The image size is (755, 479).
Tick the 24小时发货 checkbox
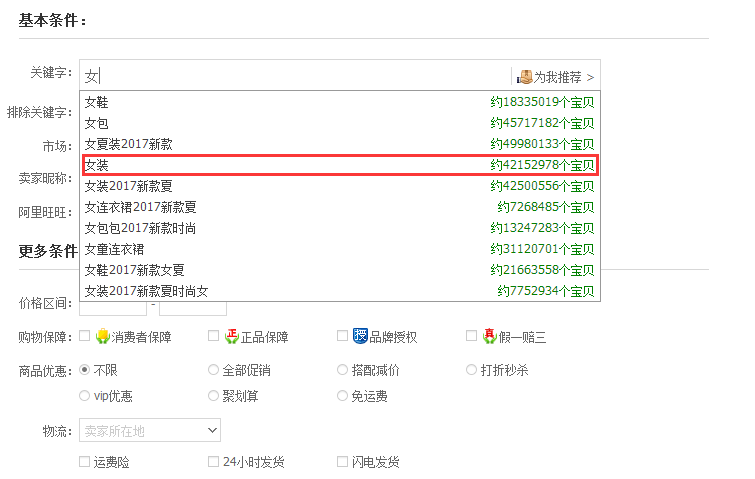[214, 462]
